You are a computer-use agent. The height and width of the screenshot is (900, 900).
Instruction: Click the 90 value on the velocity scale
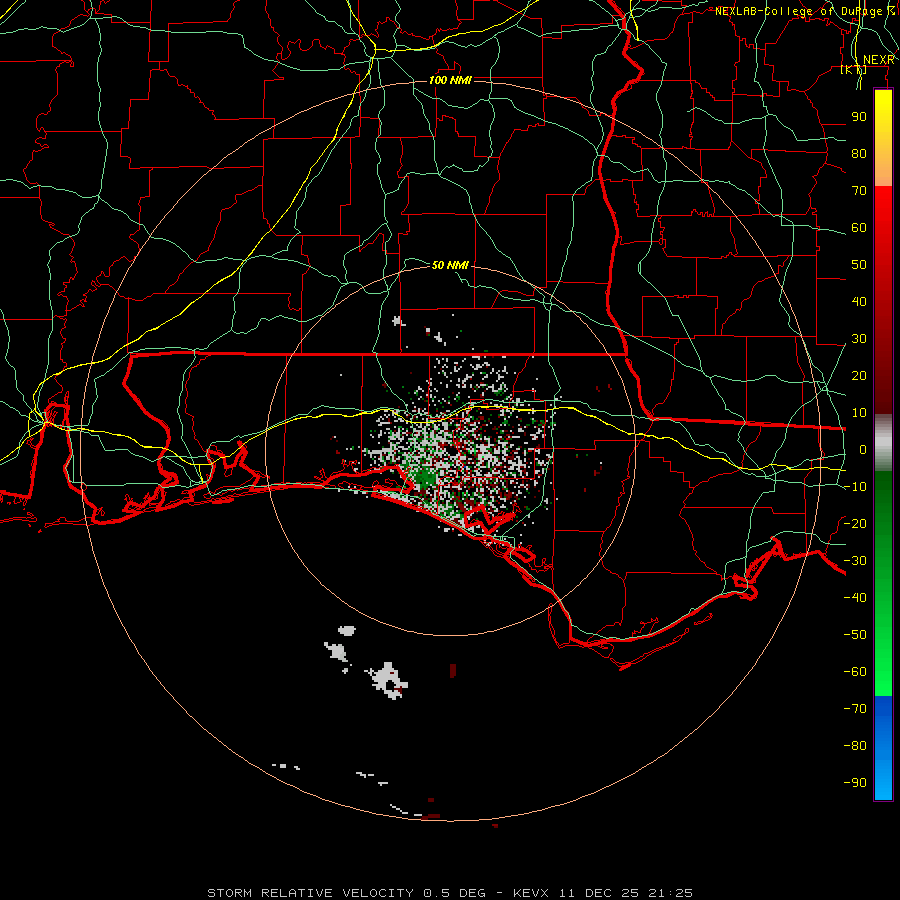pyautogui.click(x=859, y=117)
